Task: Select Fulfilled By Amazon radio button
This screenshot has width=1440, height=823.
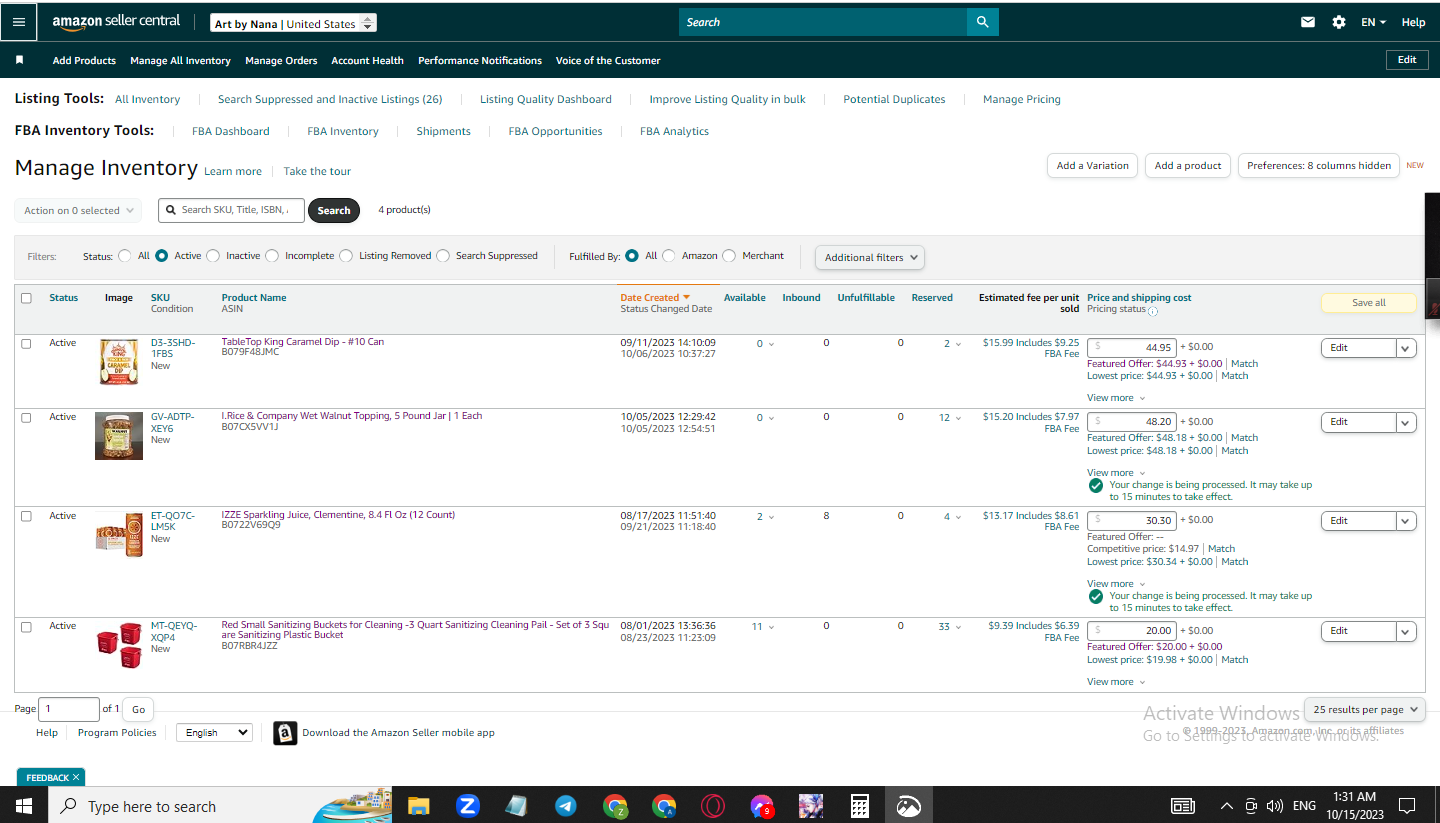Action: click(x=669, y=256)
